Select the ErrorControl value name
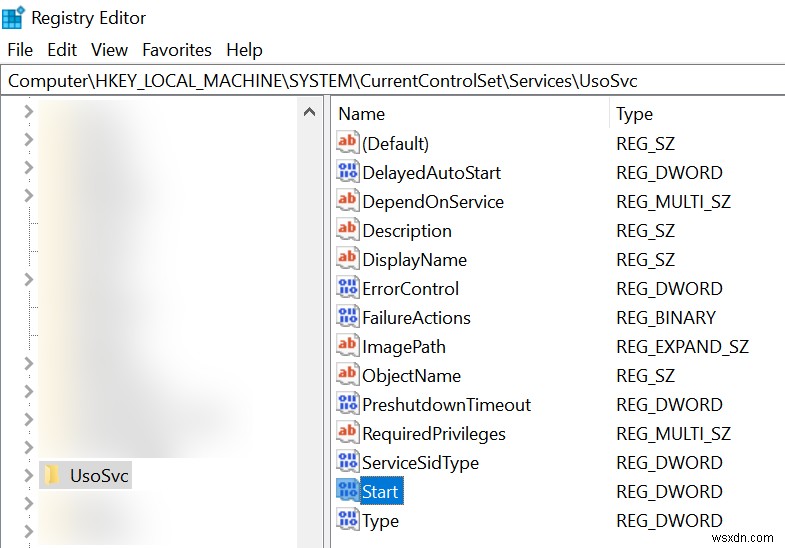This screenshot has height=548, width=785. tap(411, 289)
